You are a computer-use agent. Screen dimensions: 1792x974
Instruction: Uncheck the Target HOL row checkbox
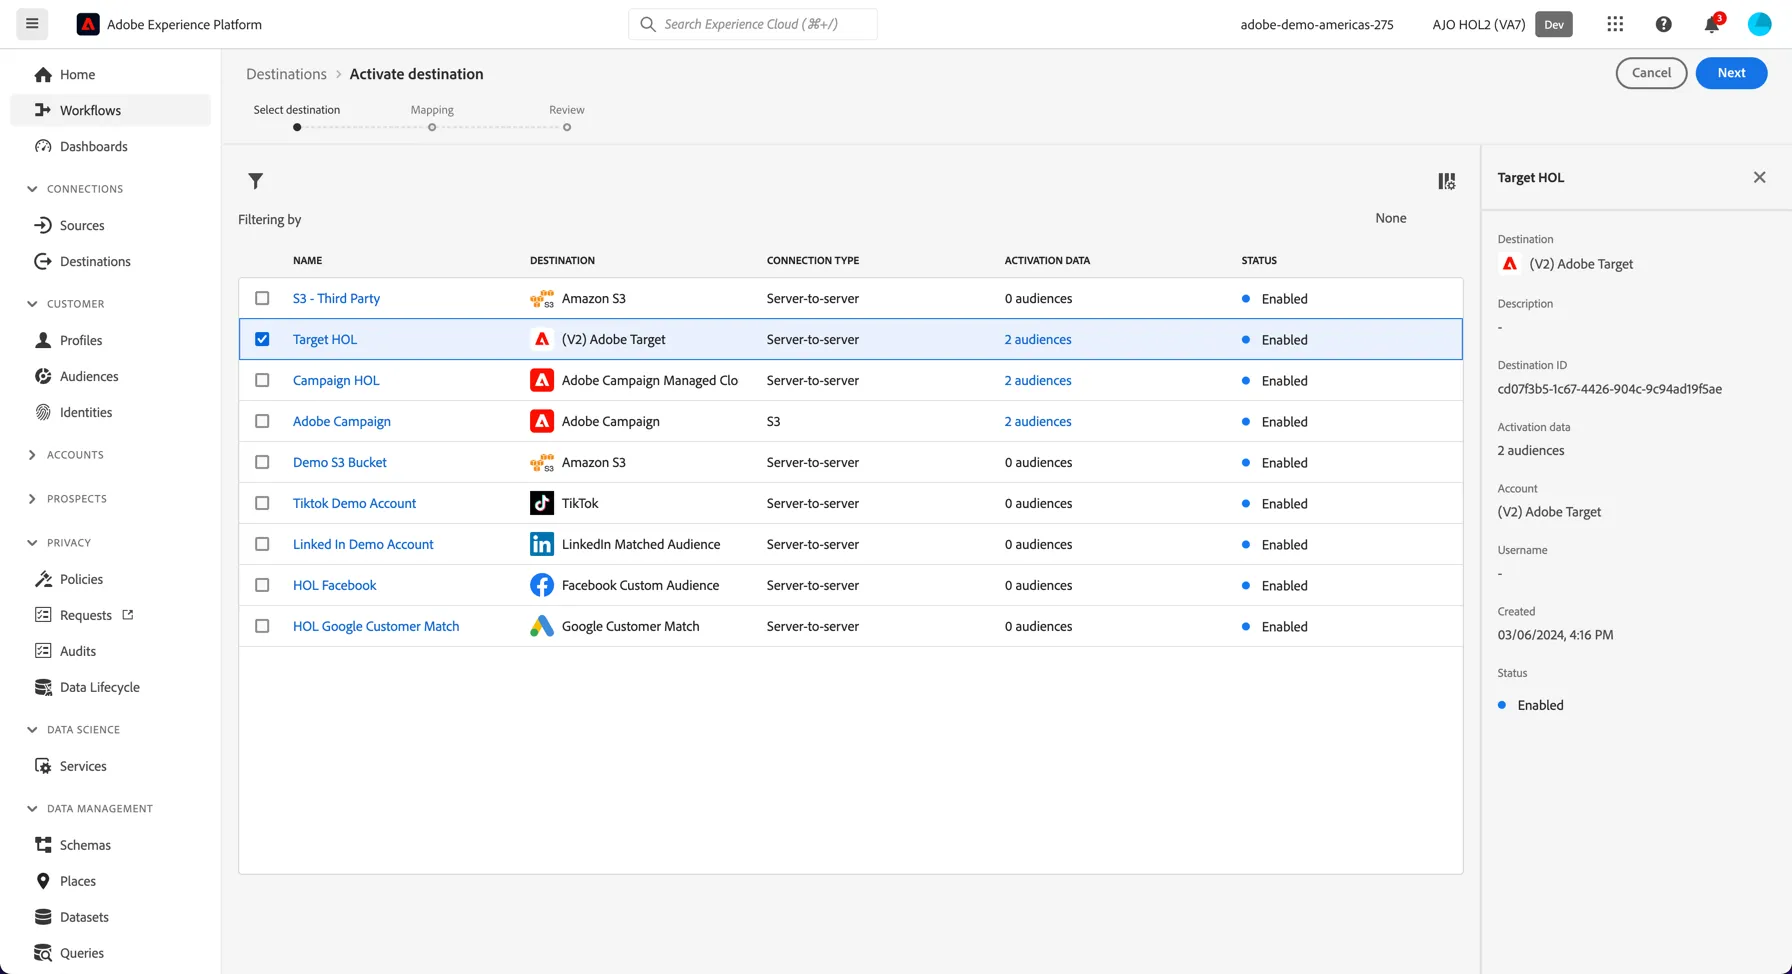pyautogui.click(x=262, y=339)
